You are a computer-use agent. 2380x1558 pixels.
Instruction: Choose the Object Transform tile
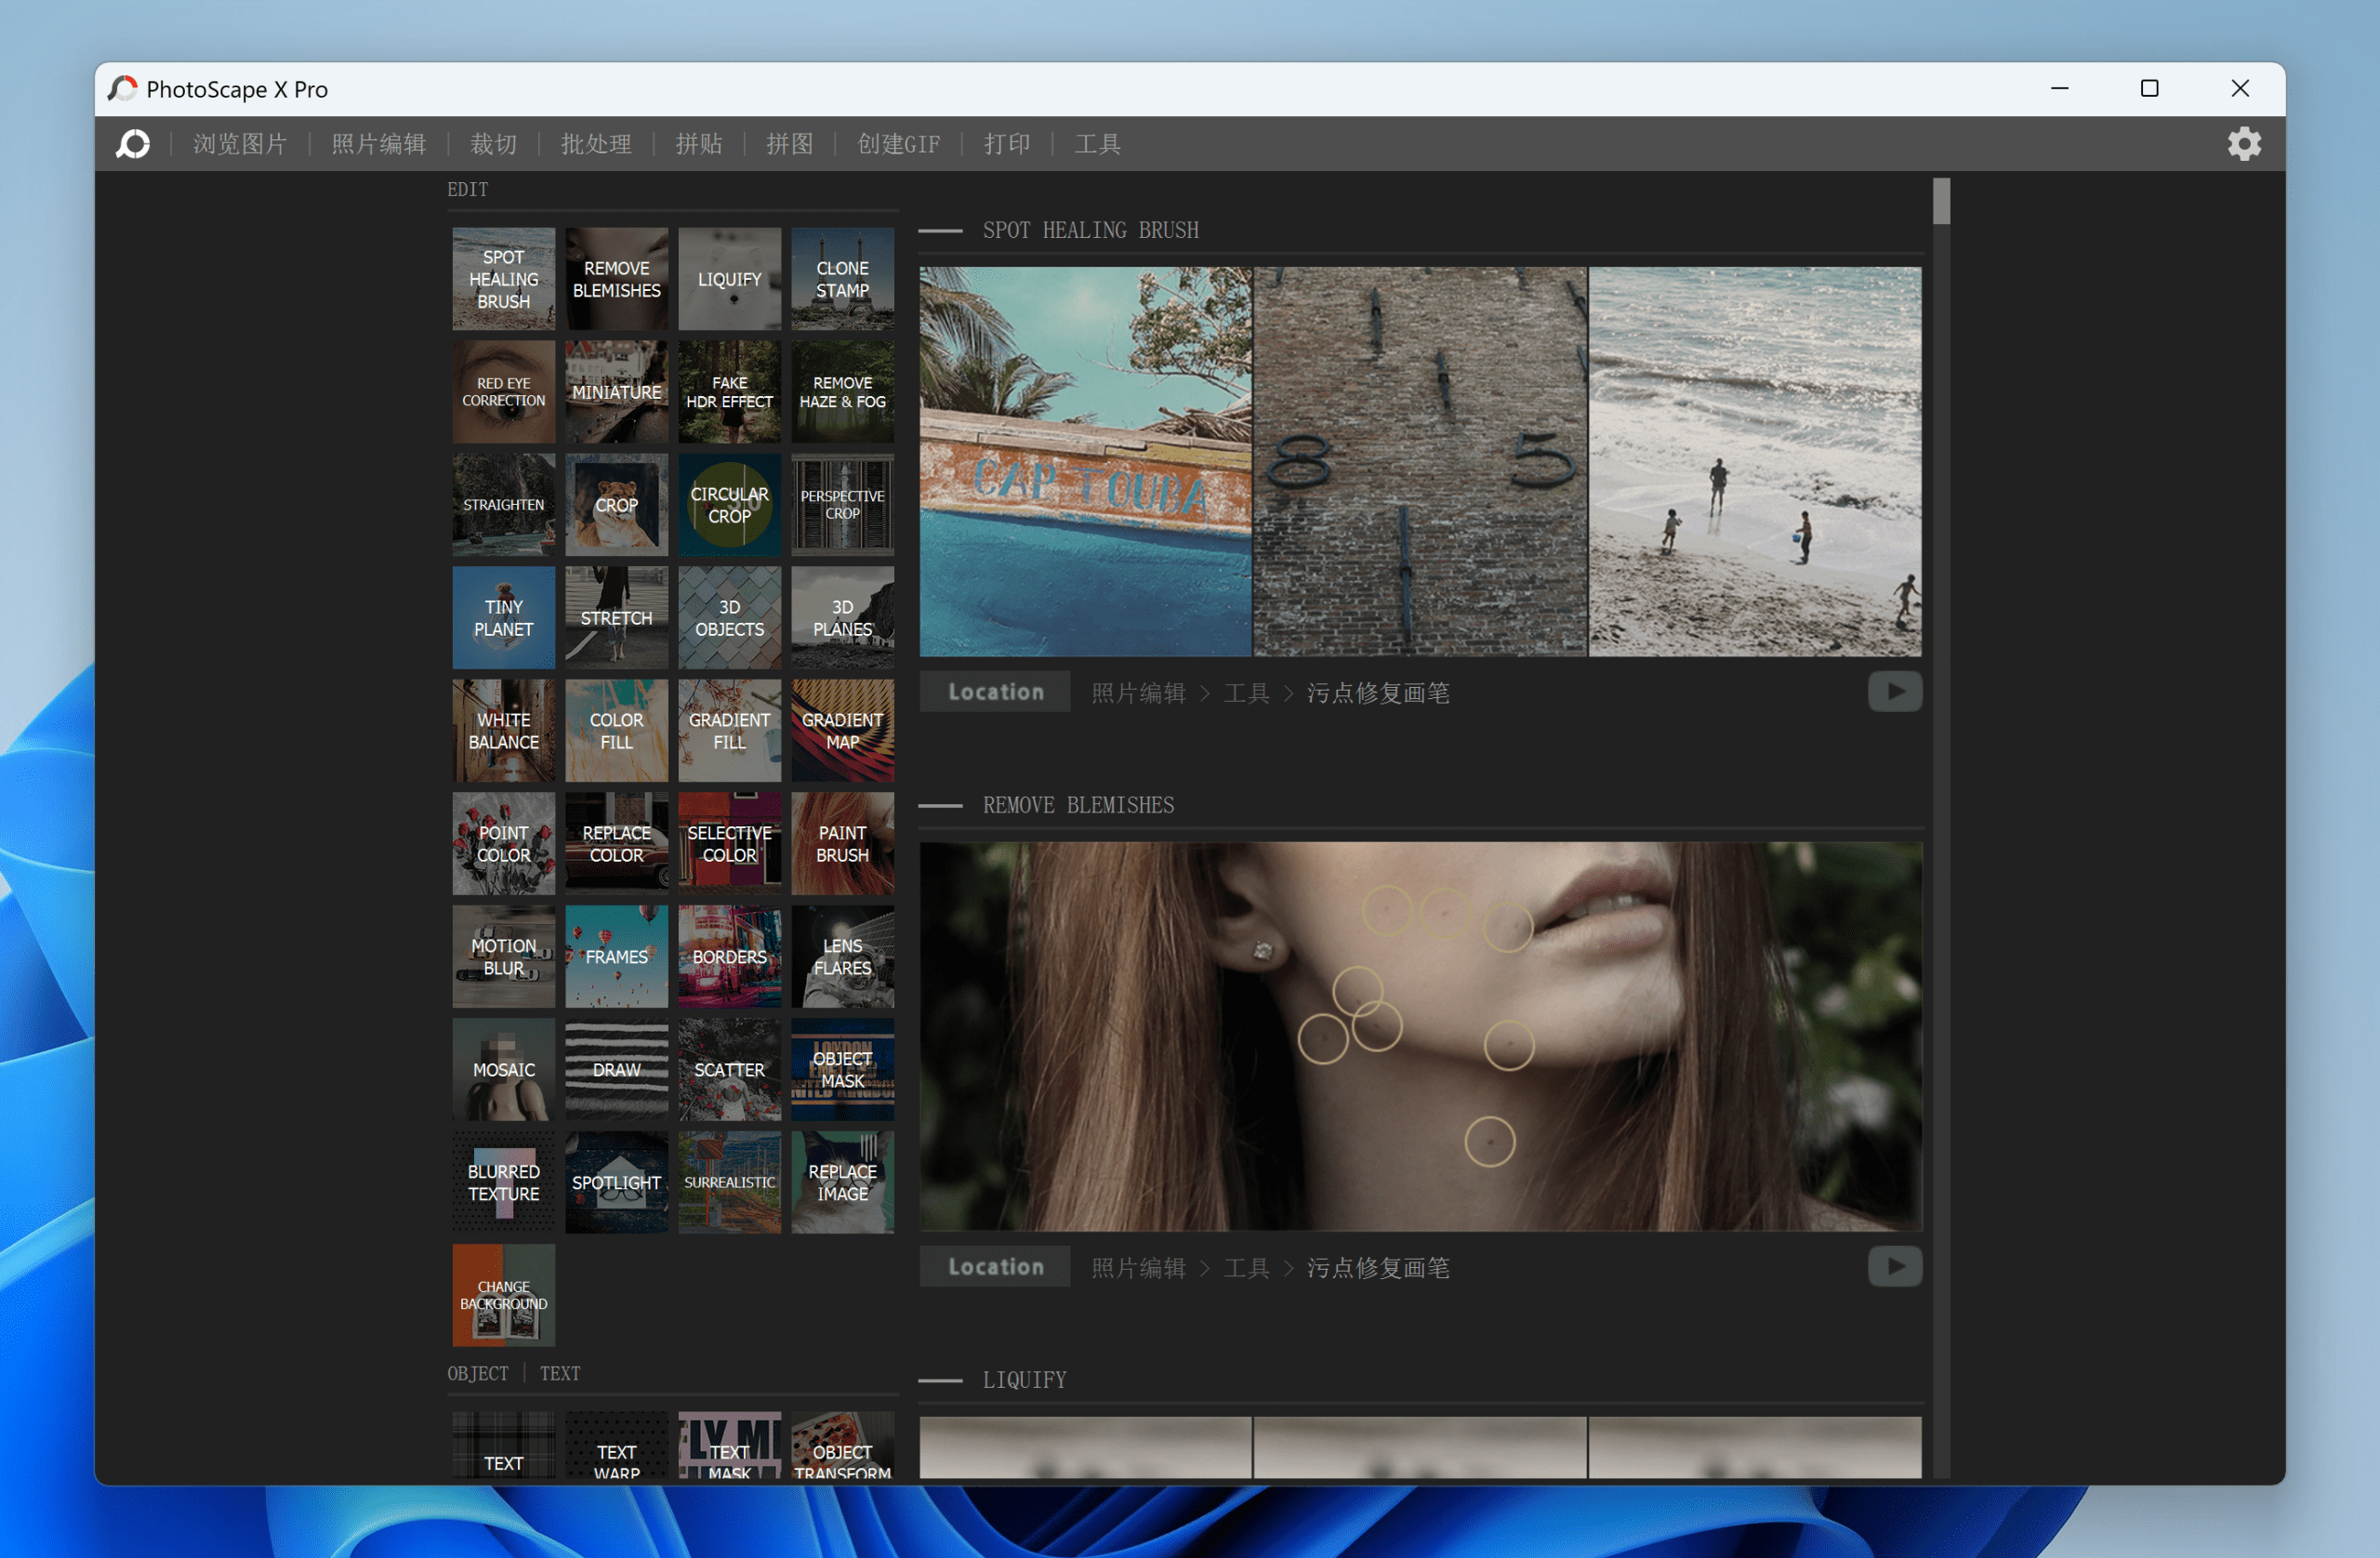(842, 1446)
